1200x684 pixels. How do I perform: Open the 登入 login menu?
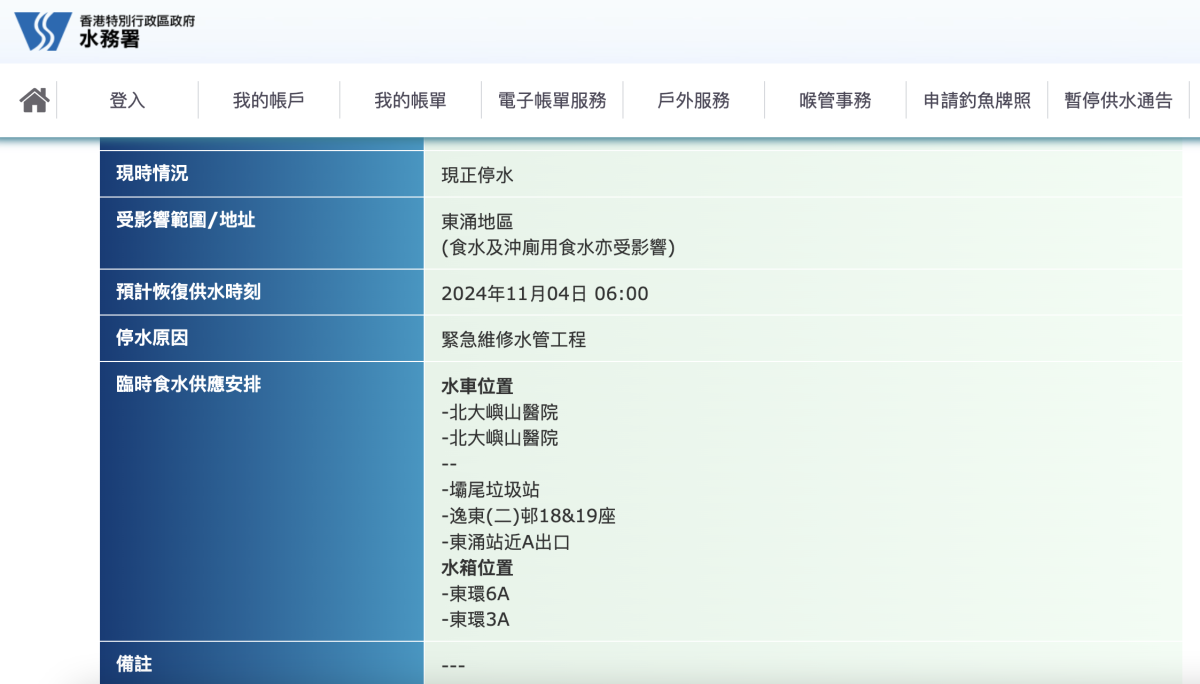127,101
